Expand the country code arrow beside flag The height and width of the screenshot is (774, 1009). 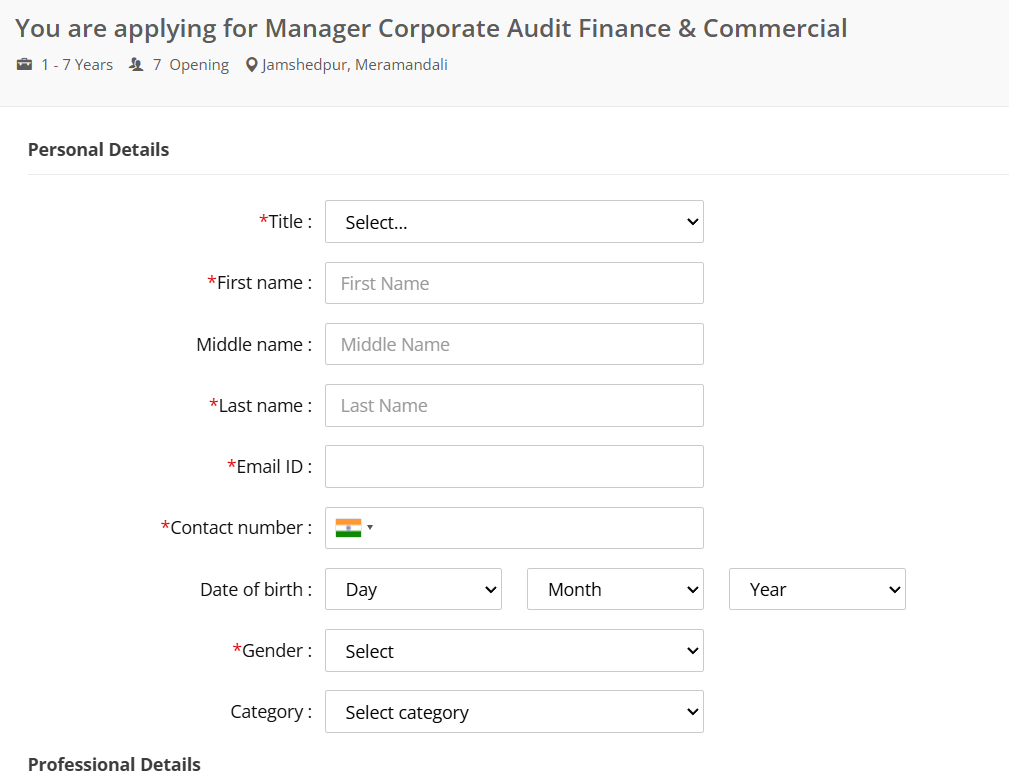370,528
